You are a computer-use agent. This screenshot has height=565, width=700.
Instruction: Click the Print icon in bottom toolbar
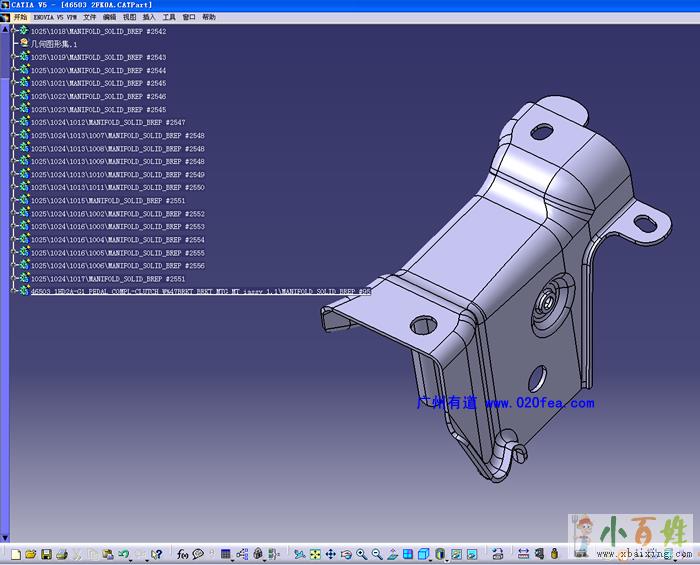point(62,554)
